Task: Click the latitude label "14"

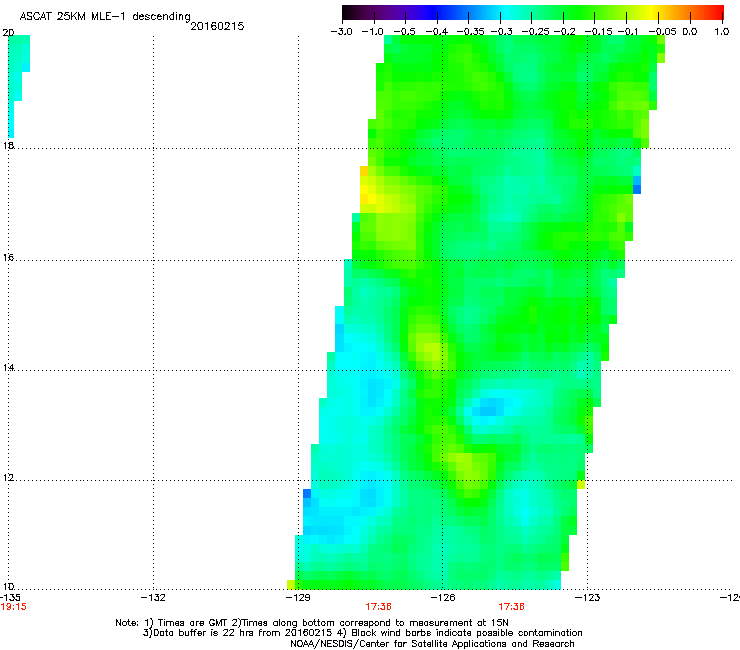Action: coord(8,367)
